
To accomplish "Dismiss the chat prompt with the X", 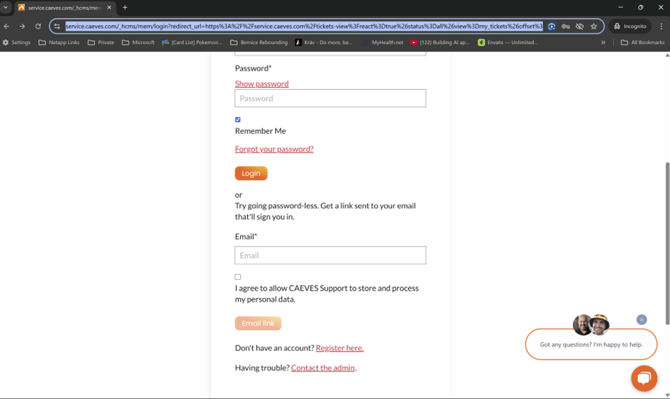I will point(641,320).
